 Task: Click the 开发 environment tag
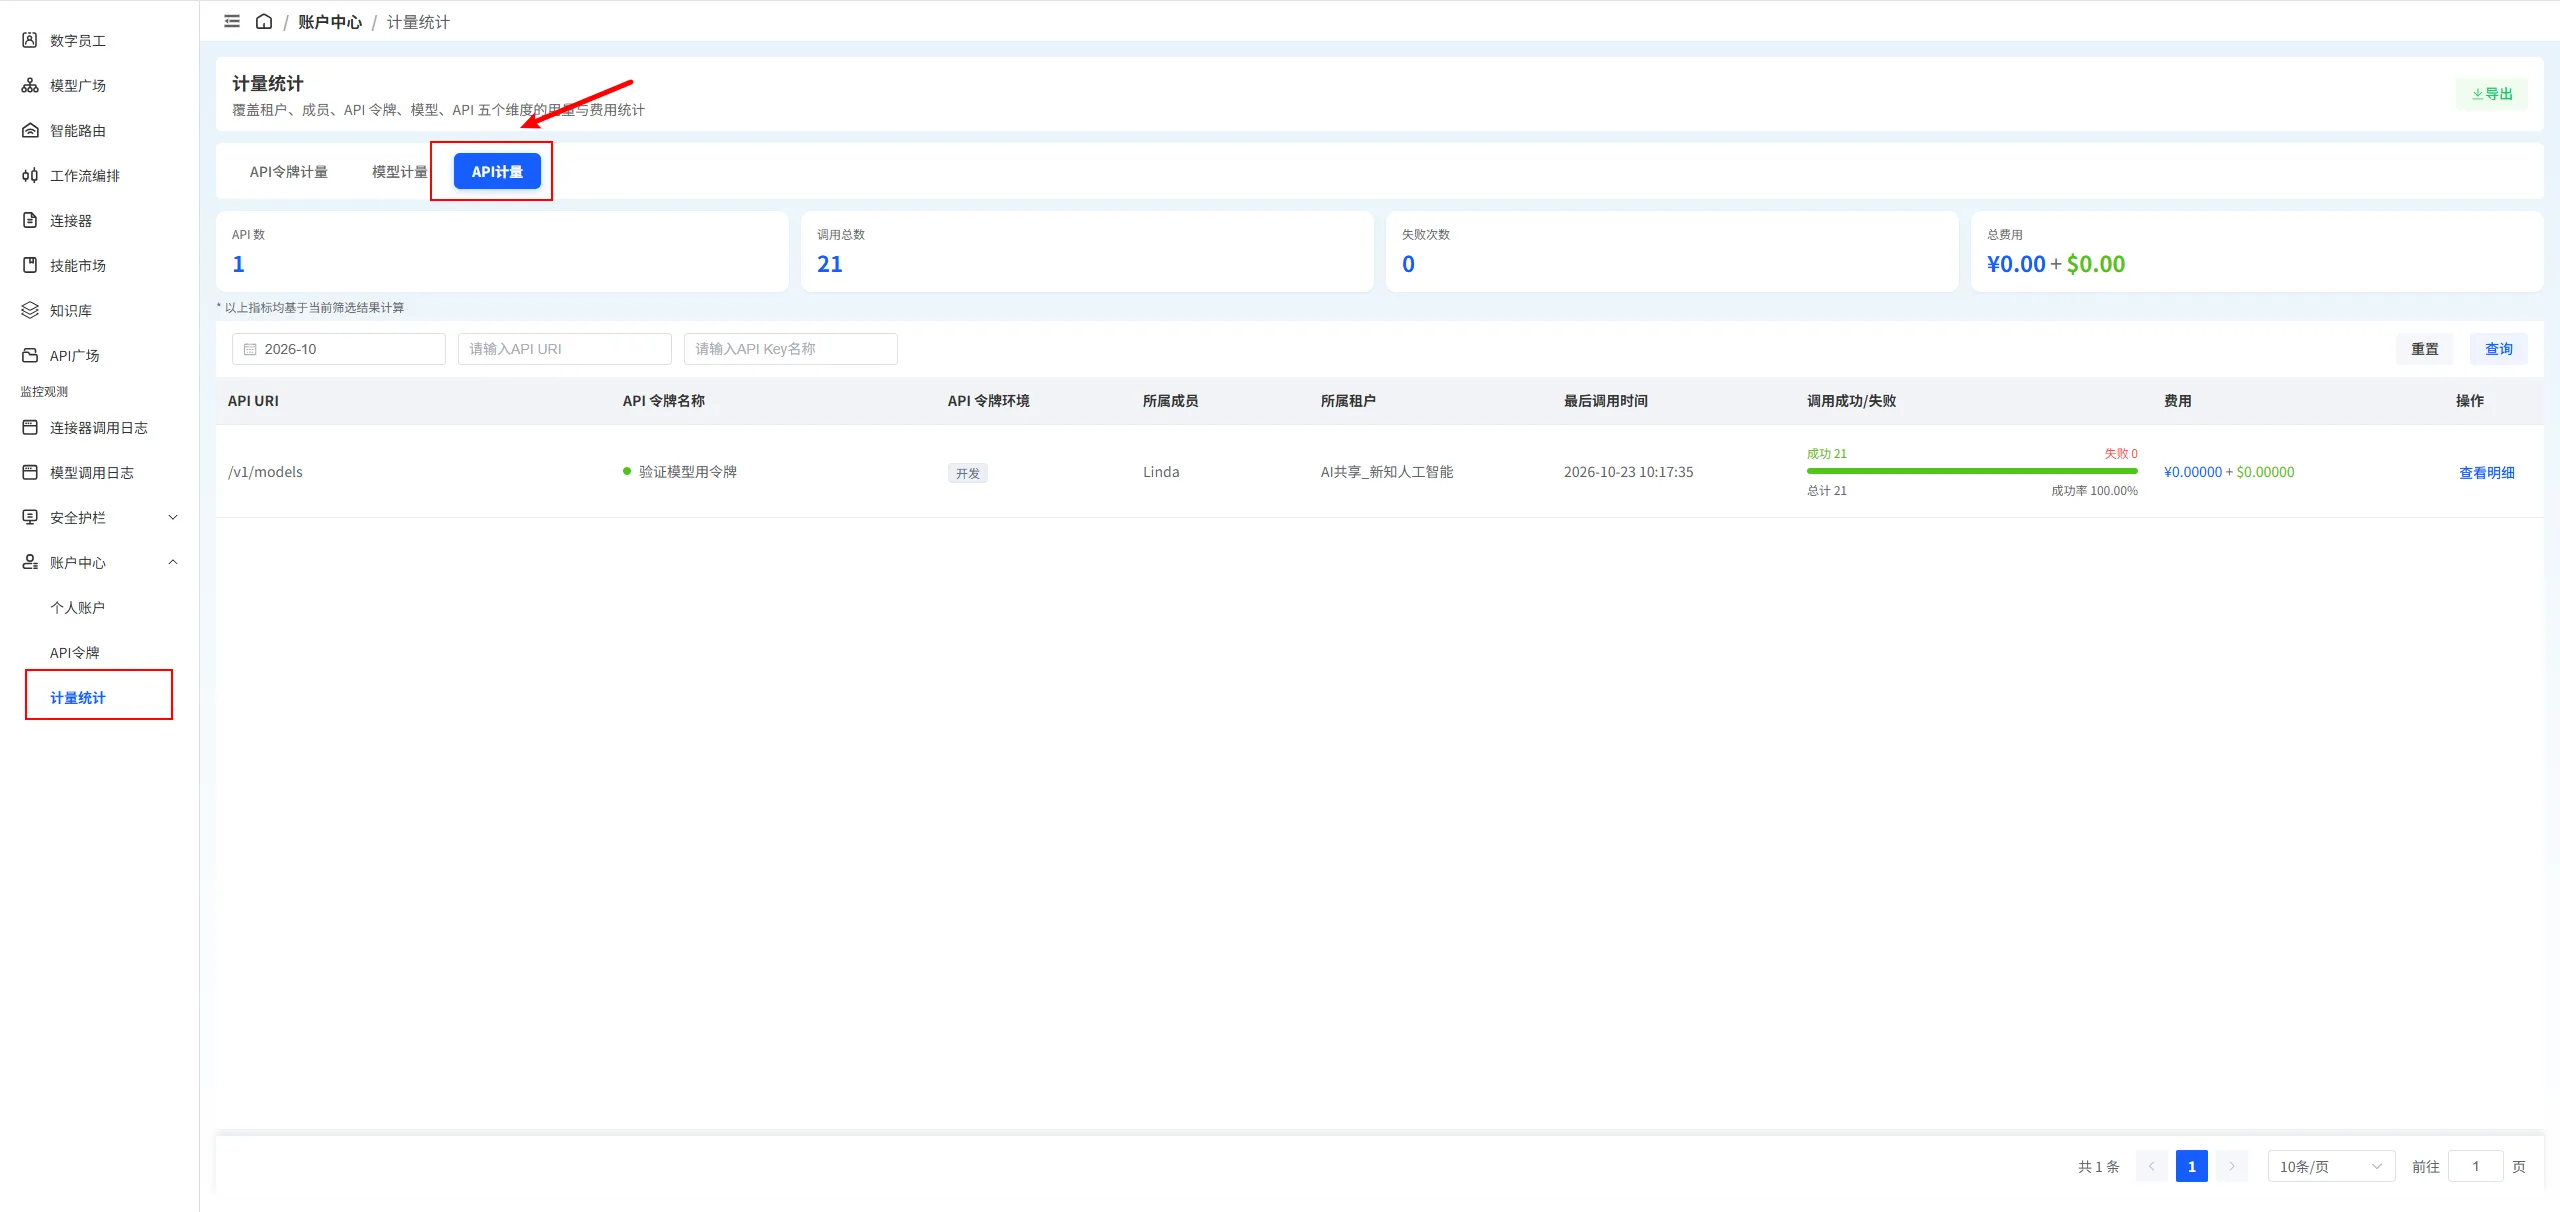pyautogui.click(x=967, y=473)
